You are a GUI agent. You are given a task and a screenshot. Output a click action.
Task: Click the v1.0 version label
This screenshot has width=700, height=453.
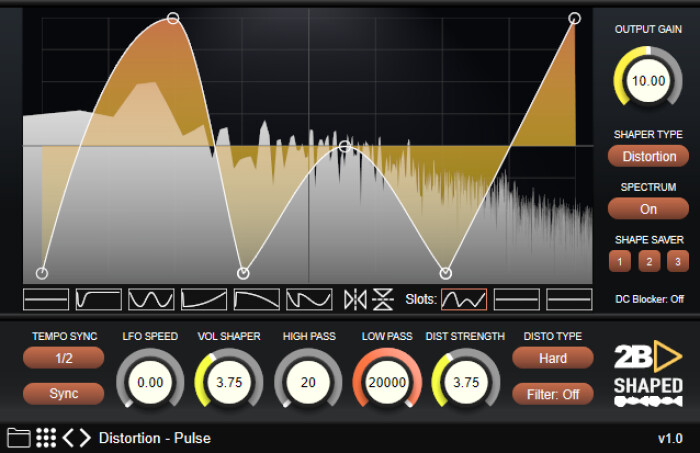coord(671,438)
